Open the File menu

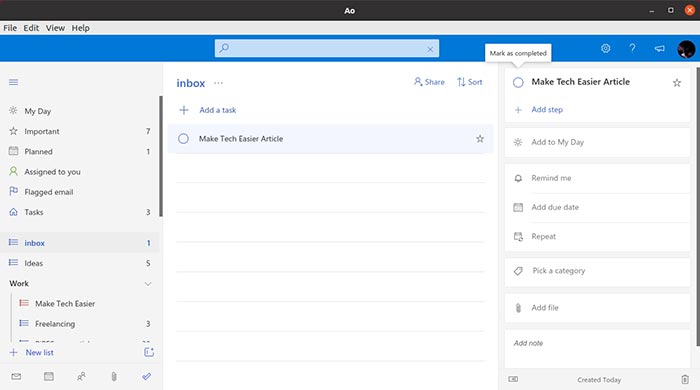[10, 28]
